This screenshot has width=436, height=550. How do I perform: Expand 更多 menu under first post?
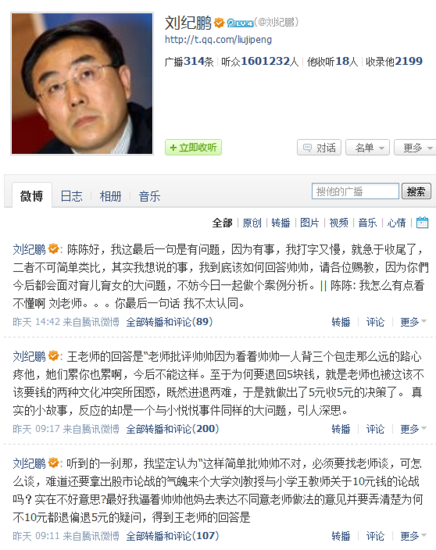(413, 322)
